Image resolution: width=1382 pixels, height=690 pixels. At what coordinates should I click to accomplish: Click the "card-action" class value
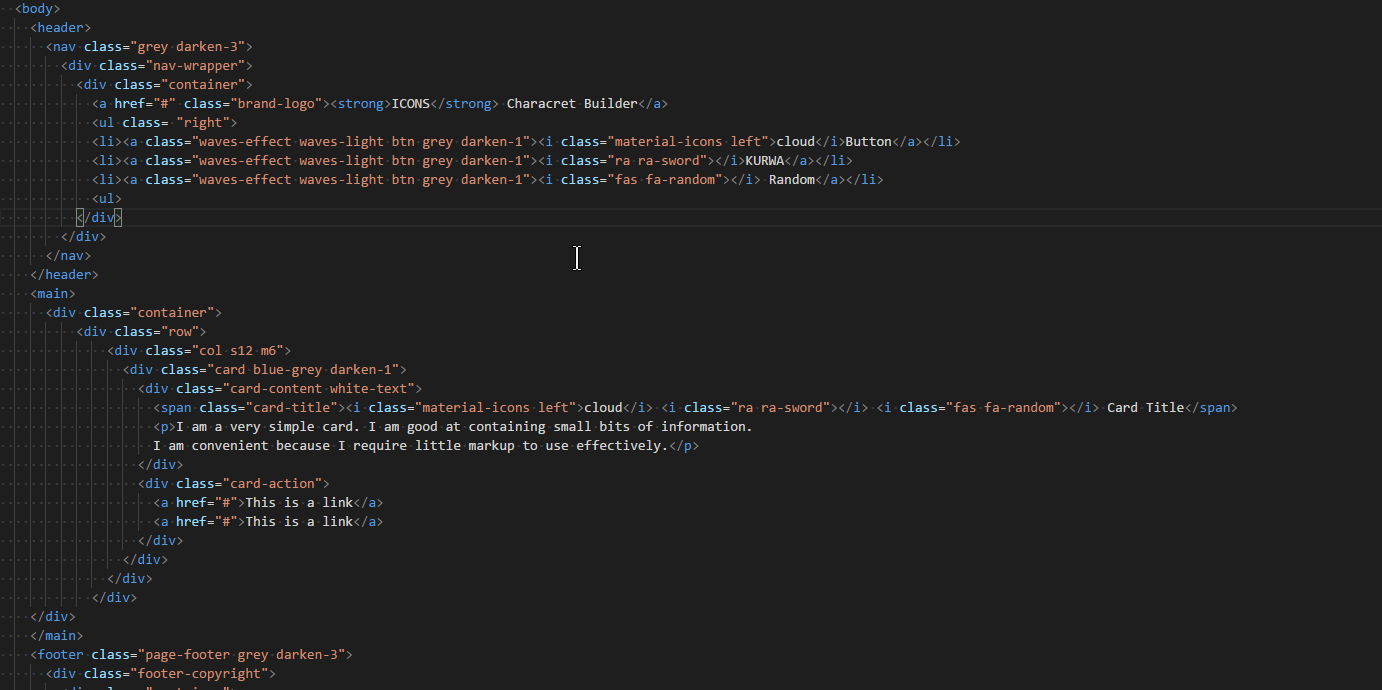click(x=272, y=483)
